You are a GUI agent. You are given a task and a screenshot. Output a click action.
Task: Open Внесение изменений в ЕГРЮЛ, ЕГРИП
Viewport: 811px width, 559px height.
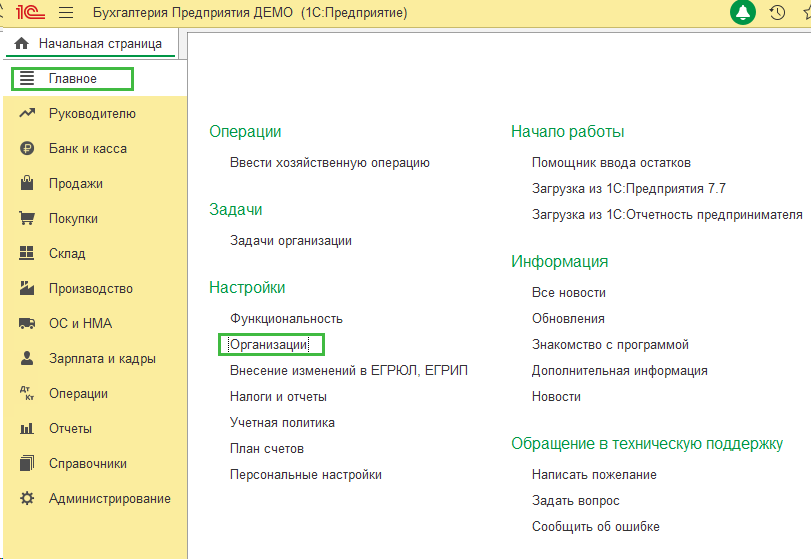[349, 370]
